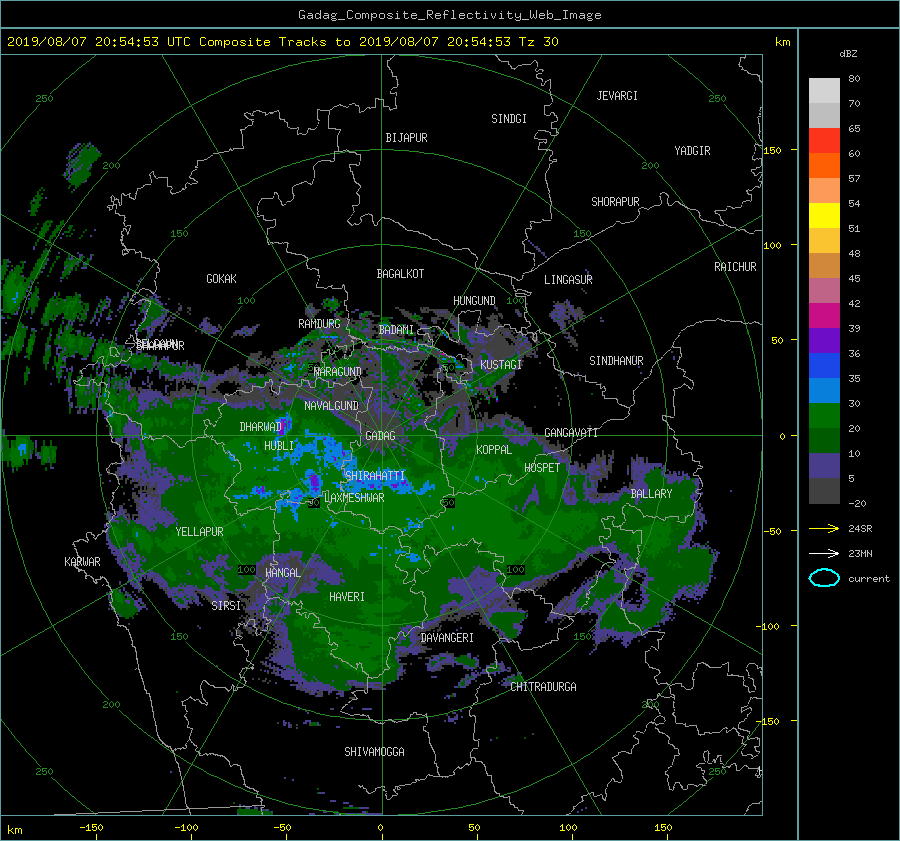
Task: Click the CHITRADURGA city label
Action: click(543, 687)
